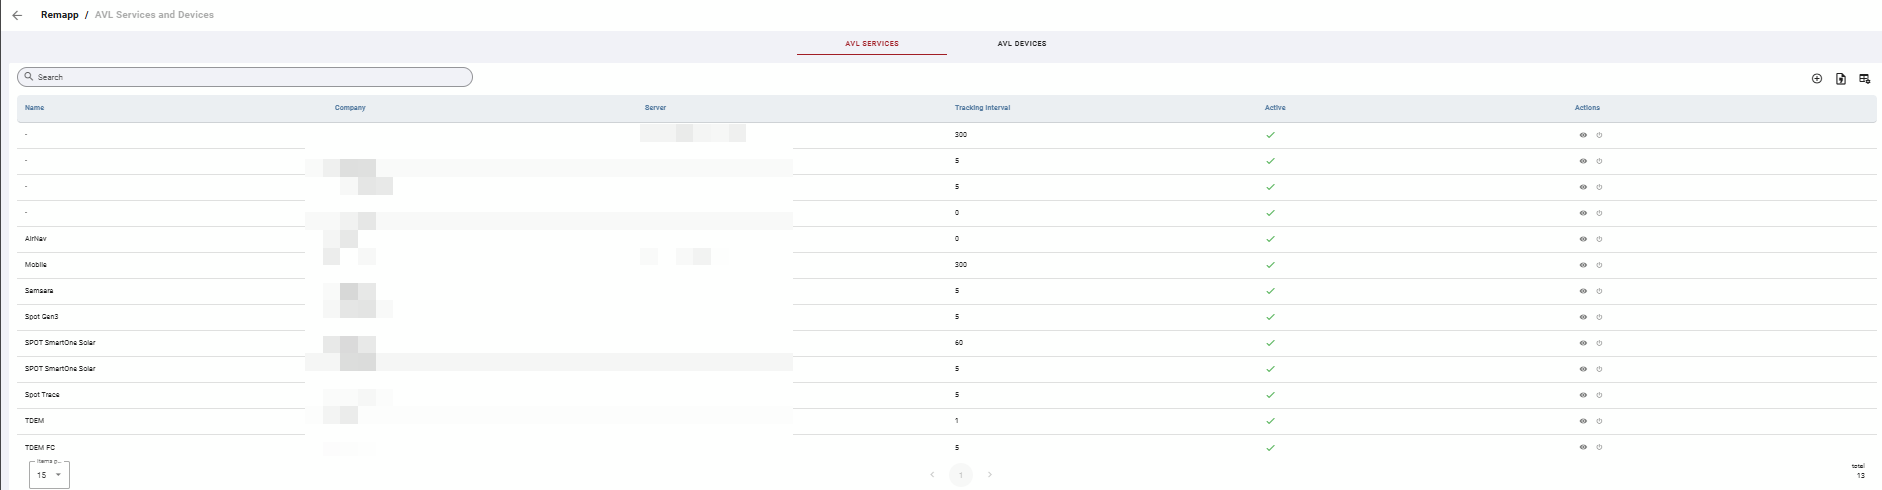Image resolution: width=1882 pixels, height=490 pixels.
Task: View the unnamed service with interval 300
Action: point(1583,135)
